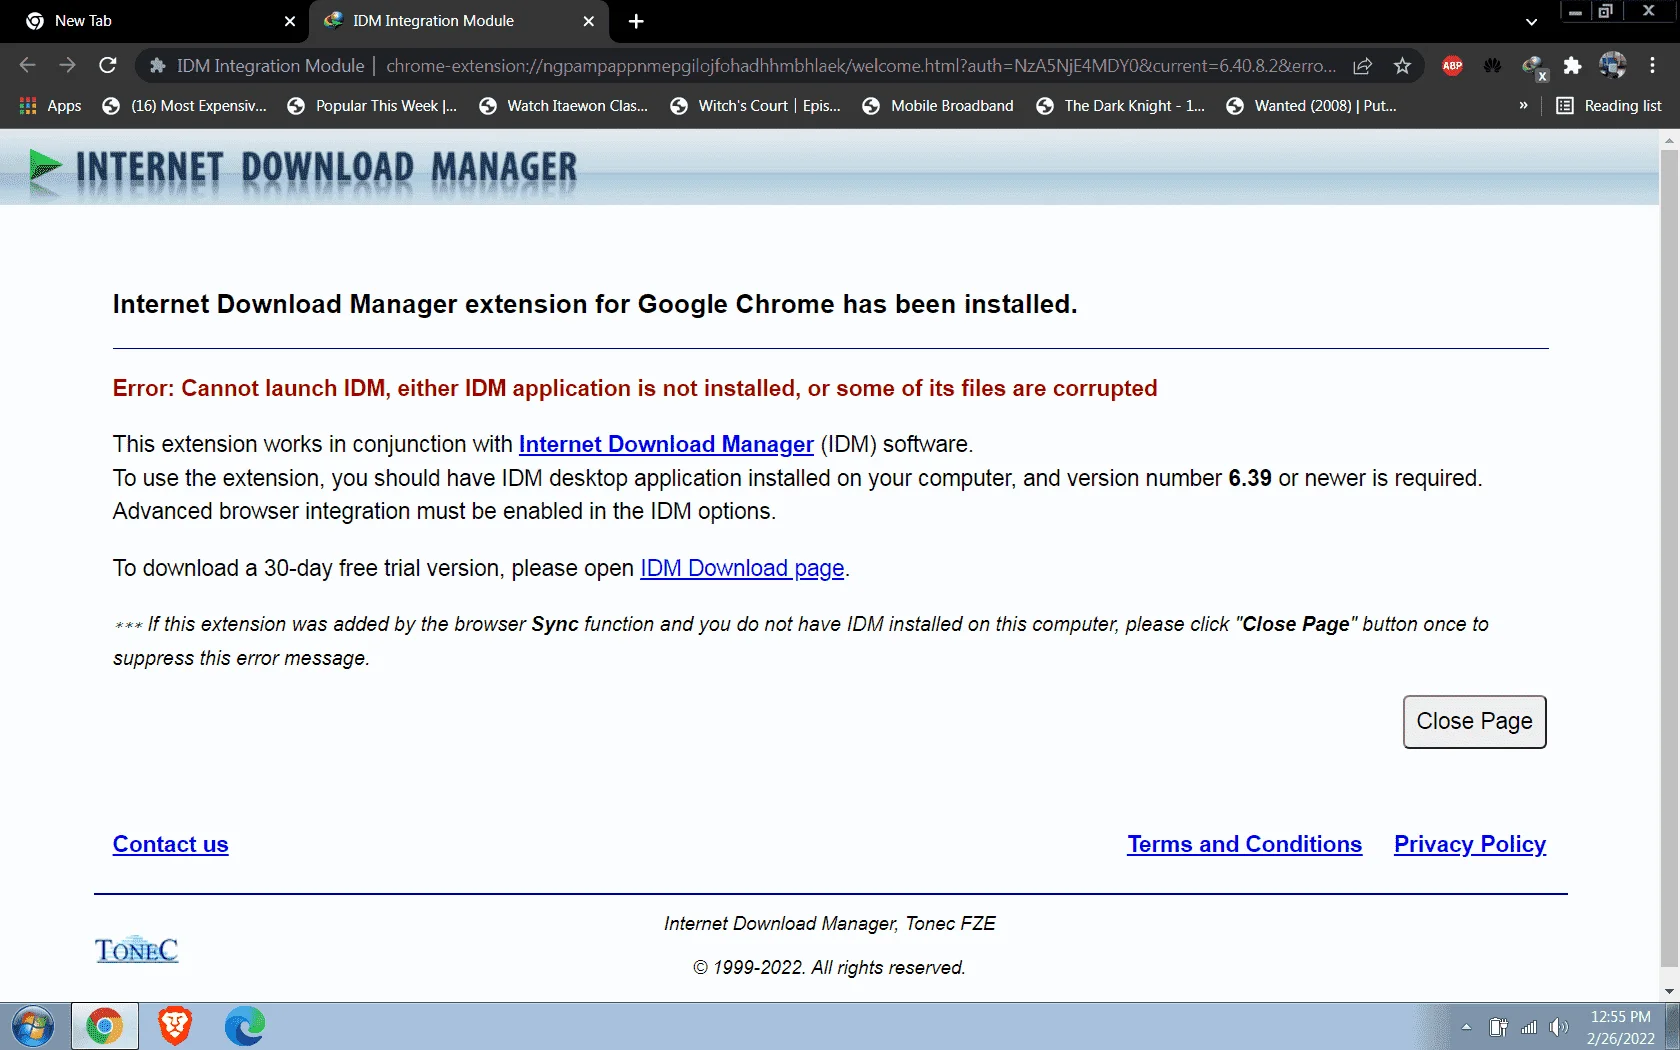This screenshot has height=1050, width=1680.
Task: Click the scrollbar down arrow
Action: [1669, 991]
